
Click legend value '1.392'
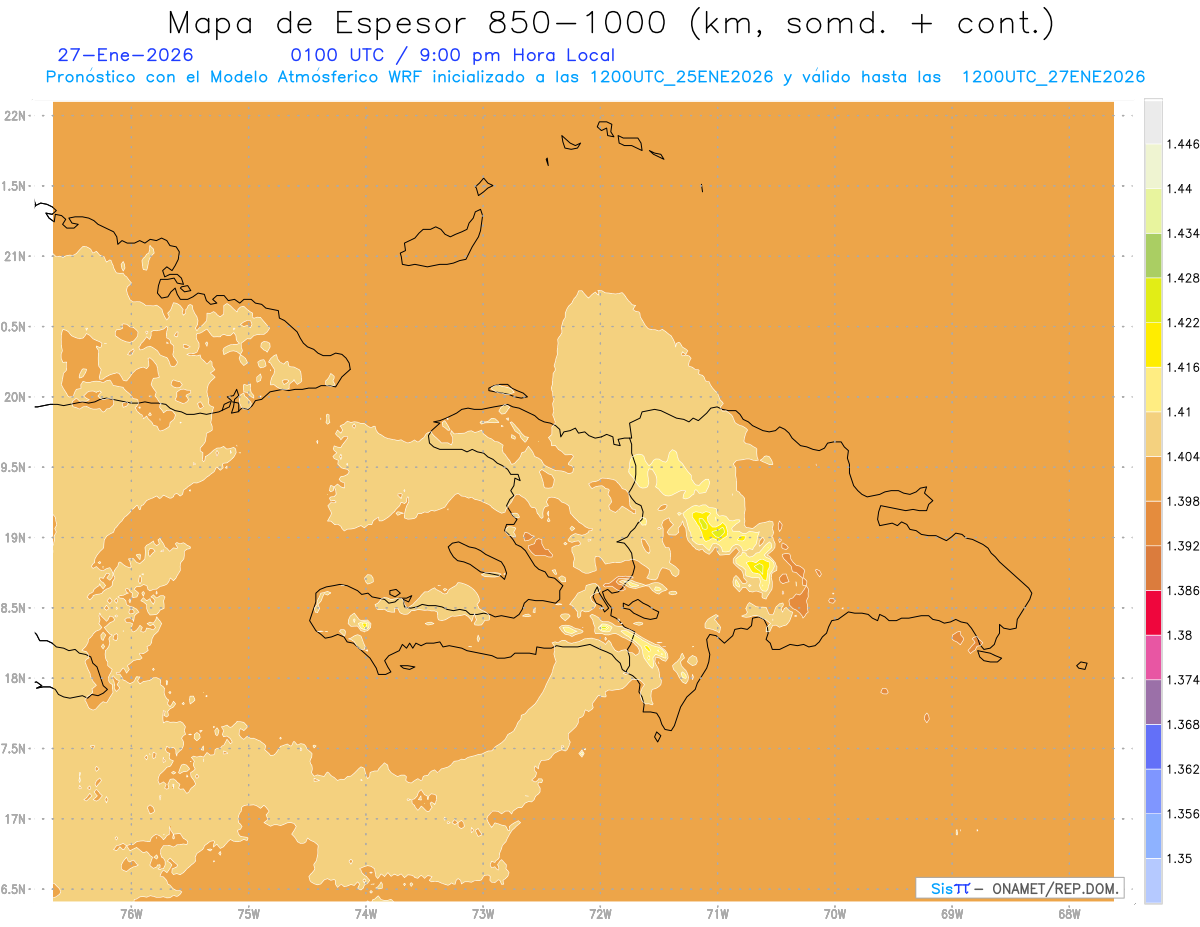(1183, 546)
